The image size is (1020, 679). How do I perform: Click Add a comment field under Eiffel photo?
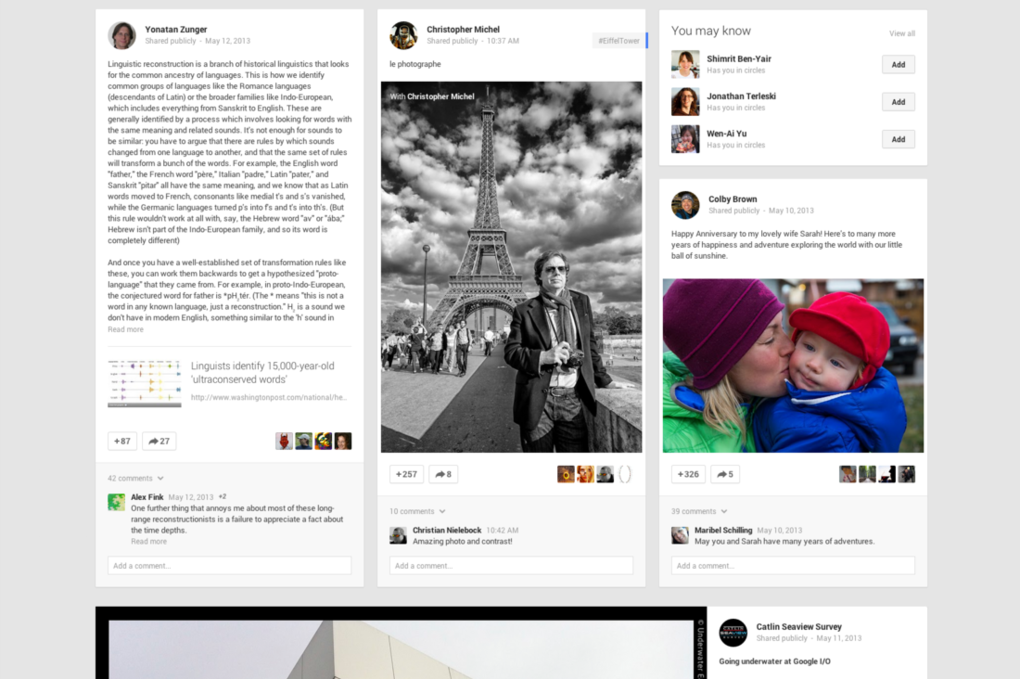coord(511,566)
